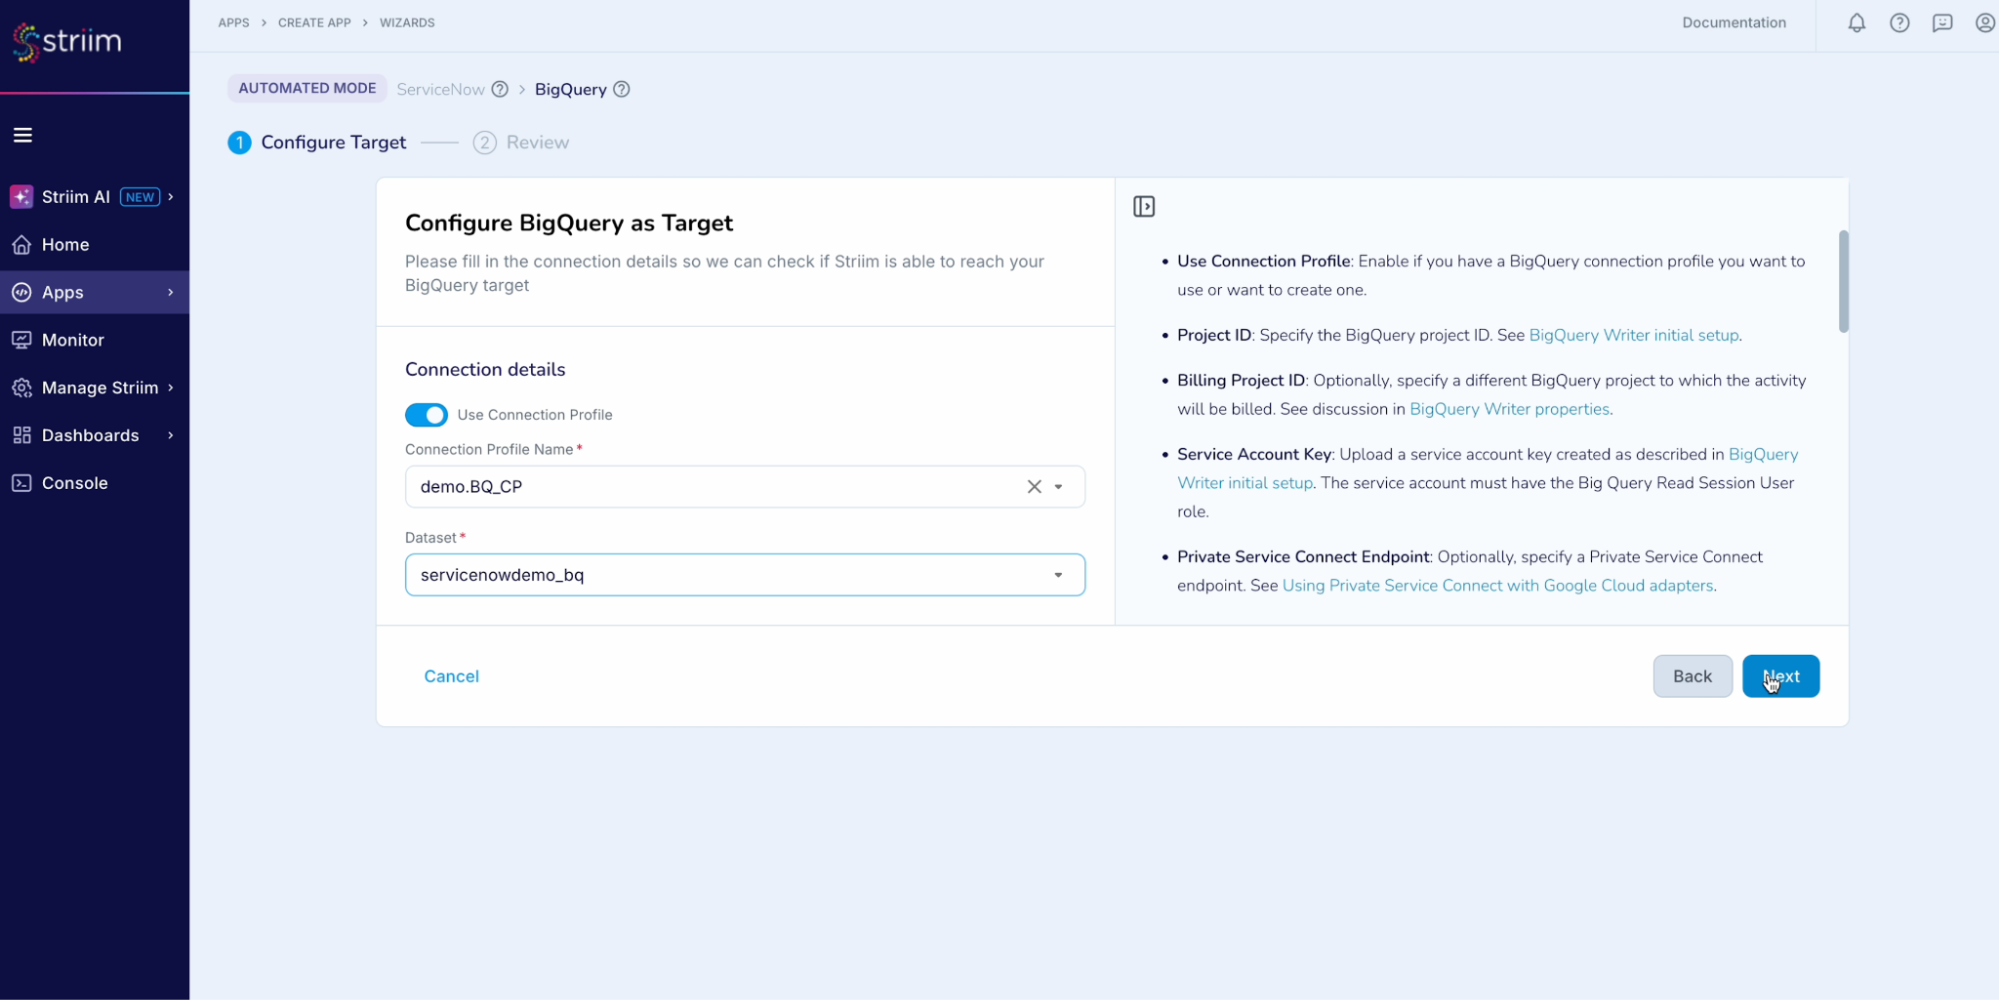The image size is (1999, 1001).
Task: Click the CREATE APP breadcrumb
Action: (314, 23)
